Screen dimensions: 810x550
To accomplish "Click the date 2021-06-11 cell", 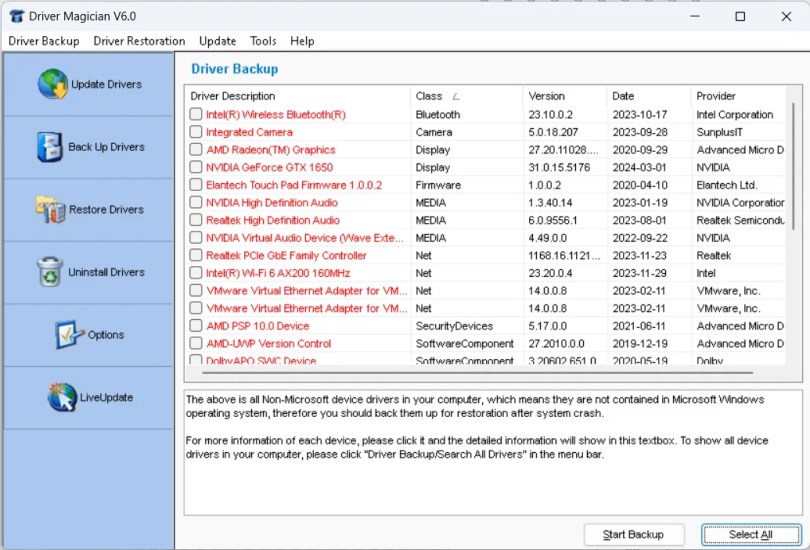I will click(640, 326).
